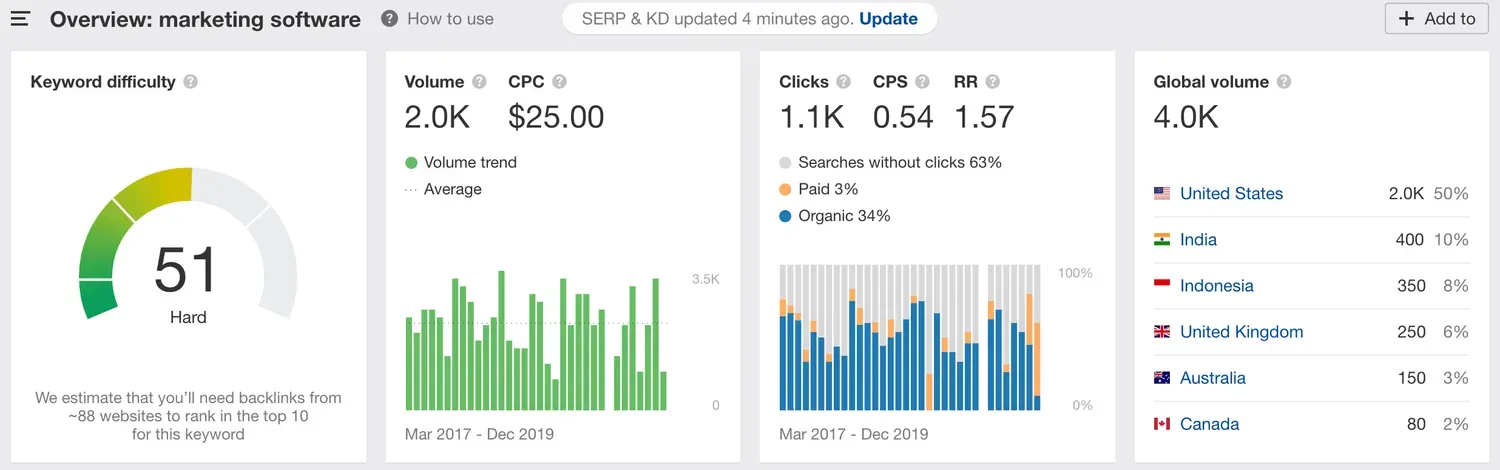Open the How to use guide
Screen dimensions: 1500x470
click(x=438, y=19)
